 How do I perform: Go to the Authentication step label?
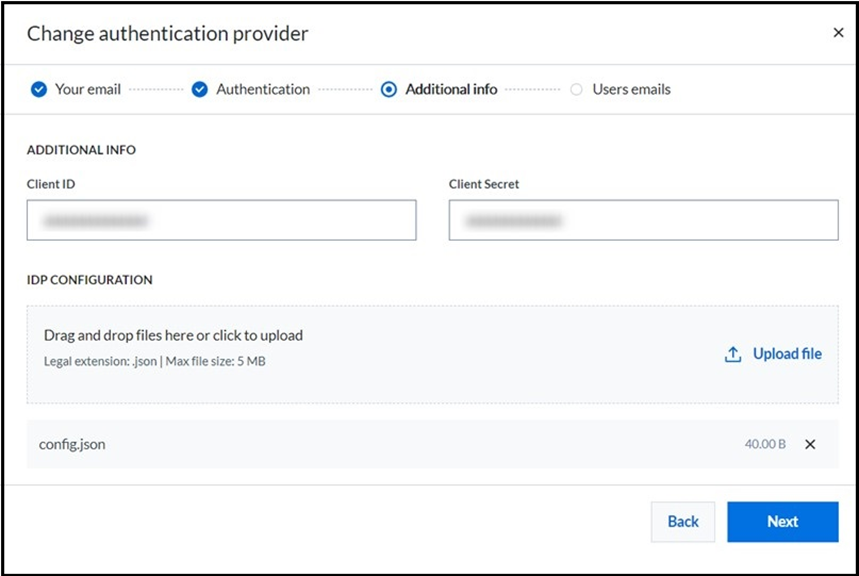263,89
